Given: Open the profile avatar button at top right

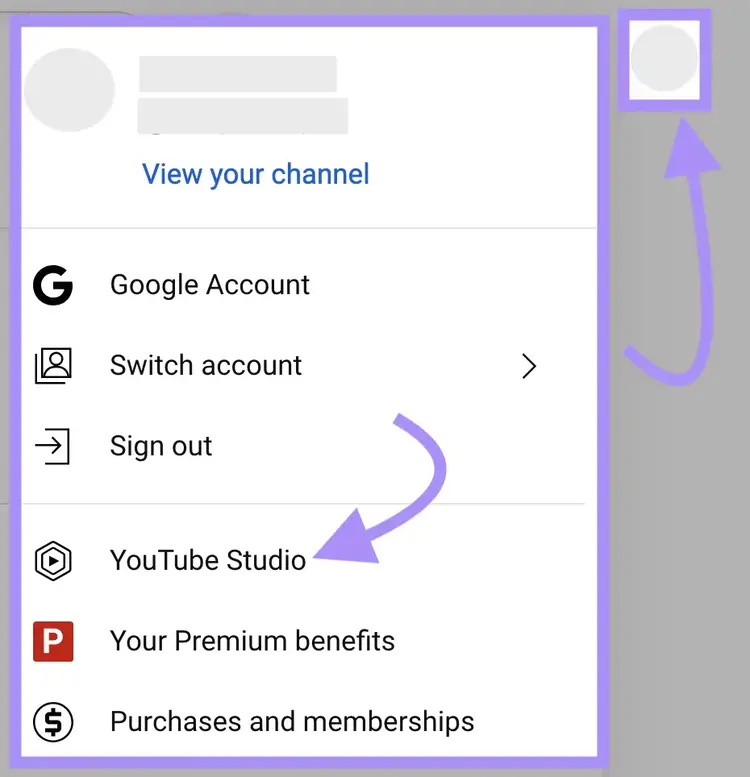Looking at the screenshot, I should point(664,59).
